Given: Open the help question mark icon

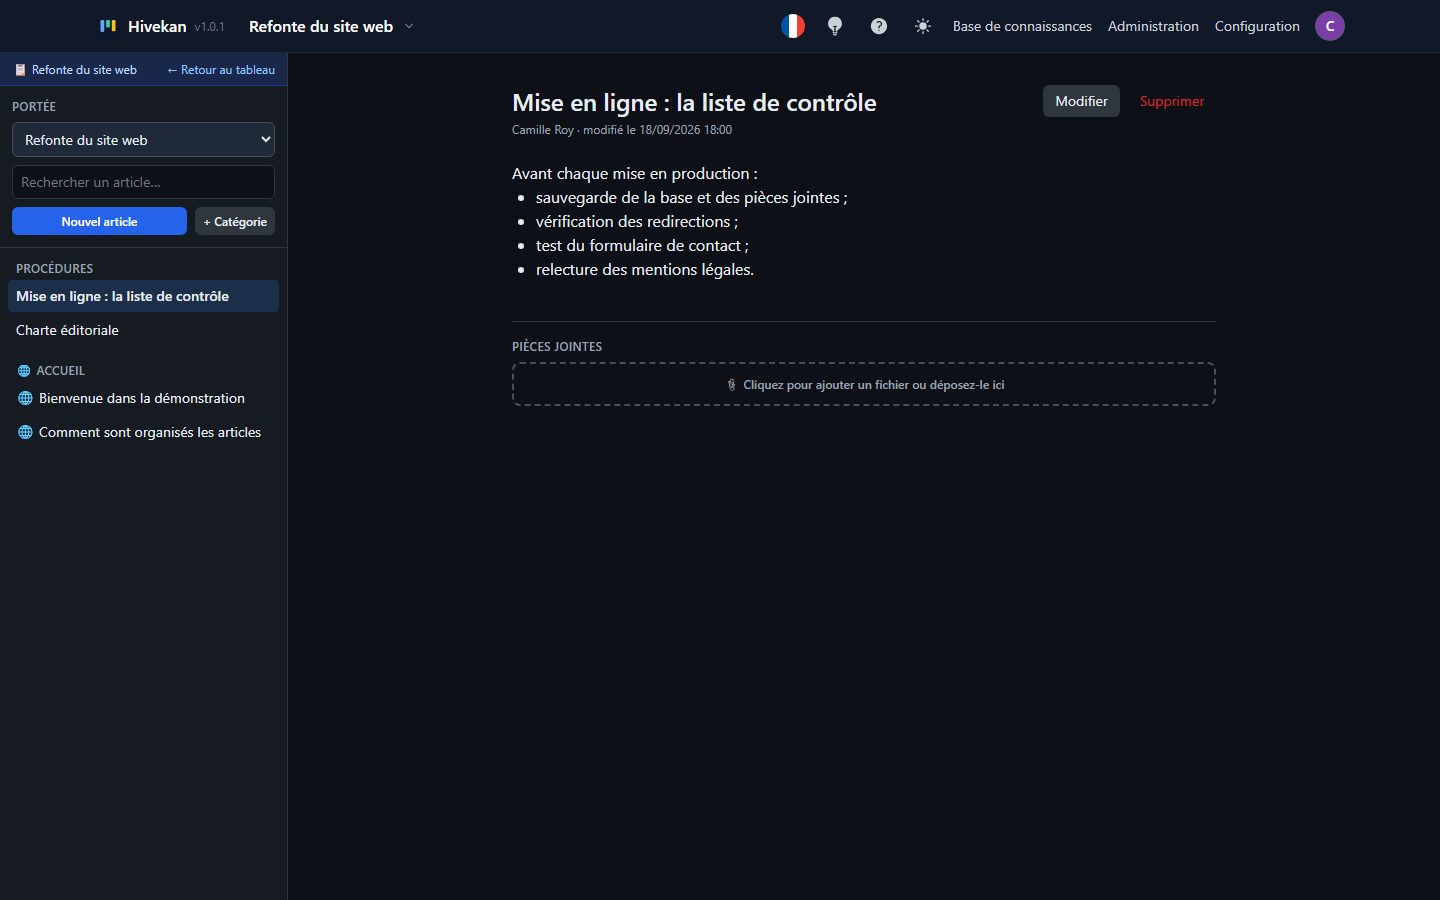Looking at the screenshot, I should point(879,26).
